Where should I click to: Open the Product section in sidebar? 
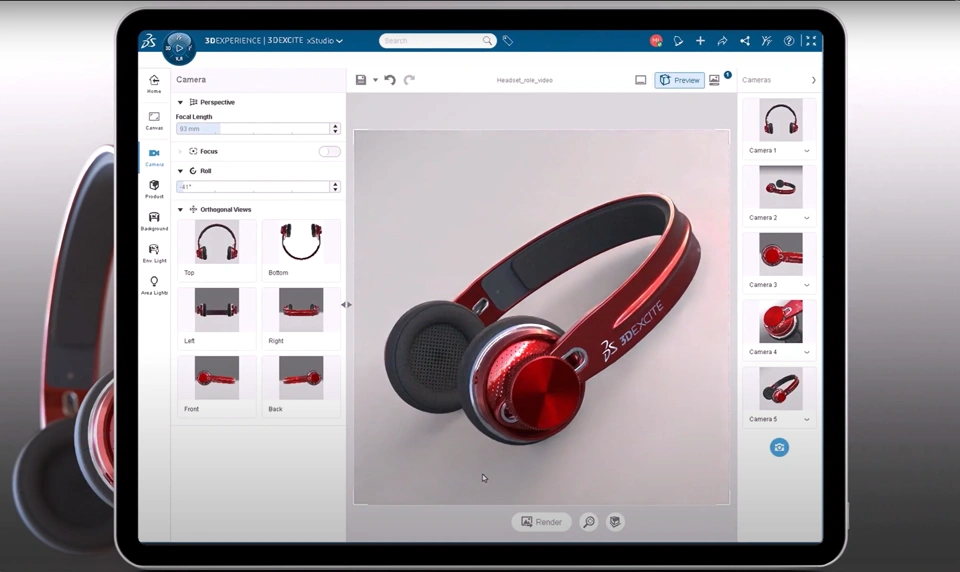coord(154,189)
